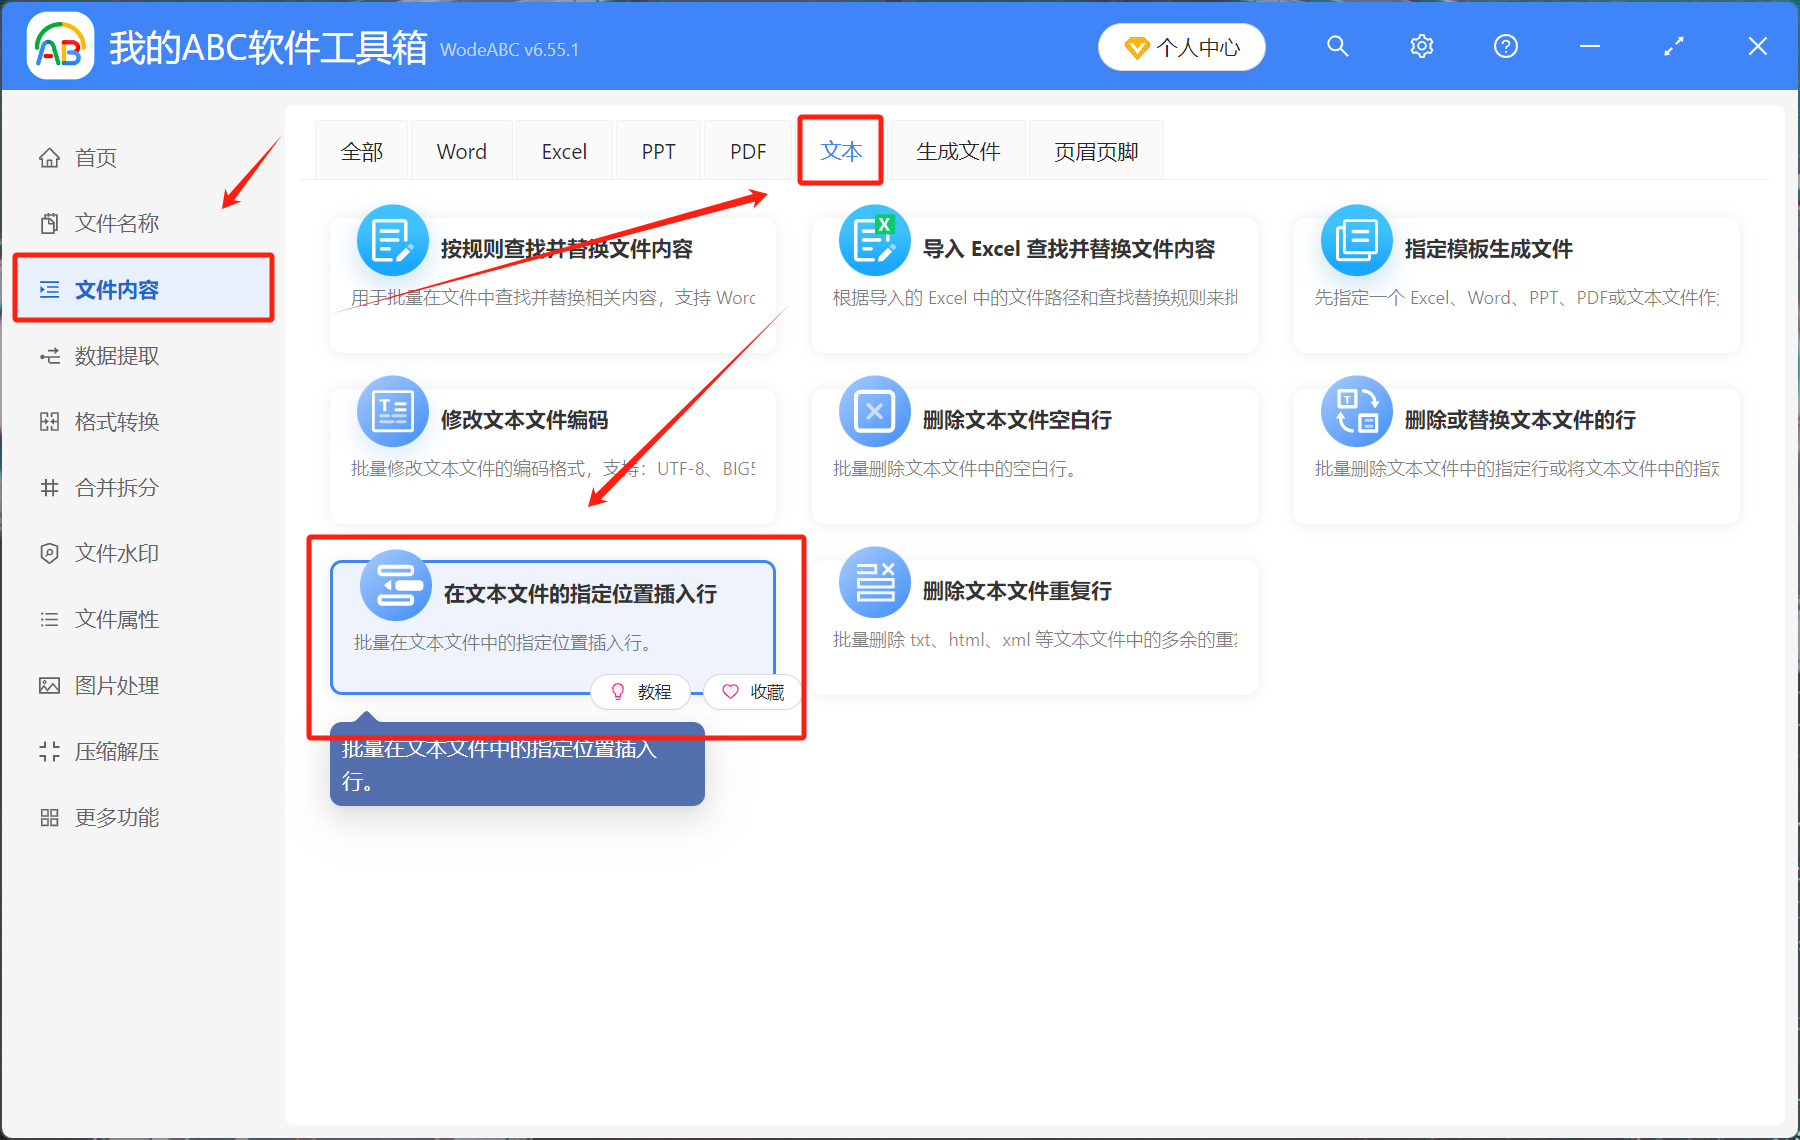Open the 删除文本文件重复行 tool icon
Screen dimensions: 1800x1140
pos(874,582)
